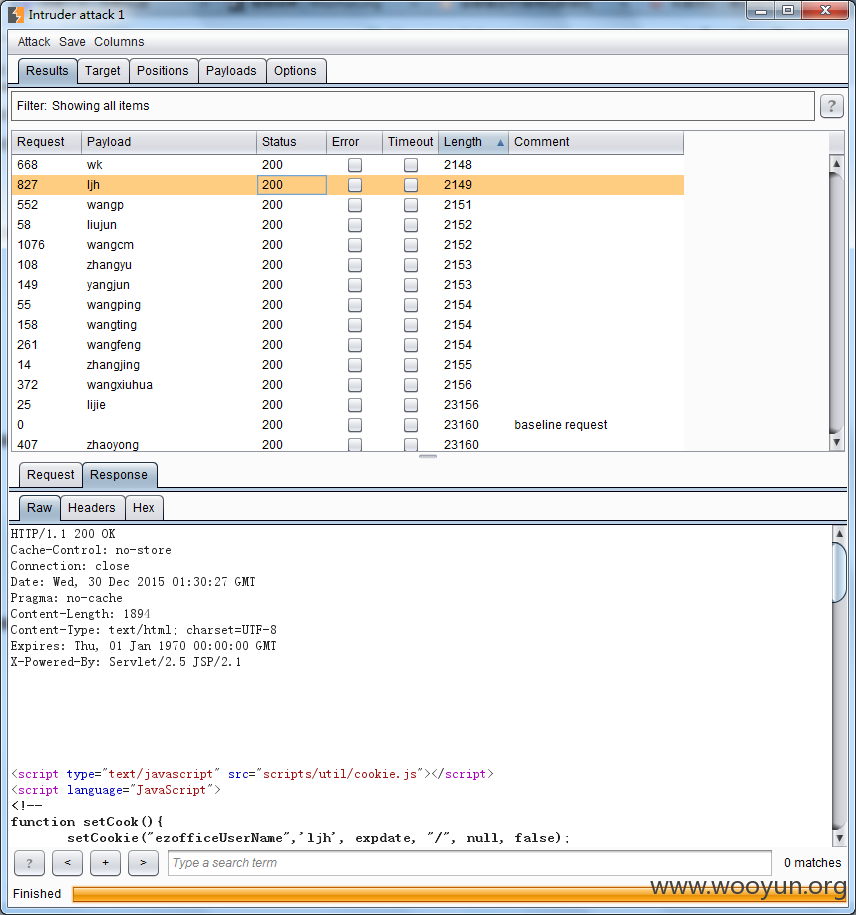The height and width of the screenshot is (915, 856).
Task: Click the 2149 length cell
Action: click(x=473, y=185)
